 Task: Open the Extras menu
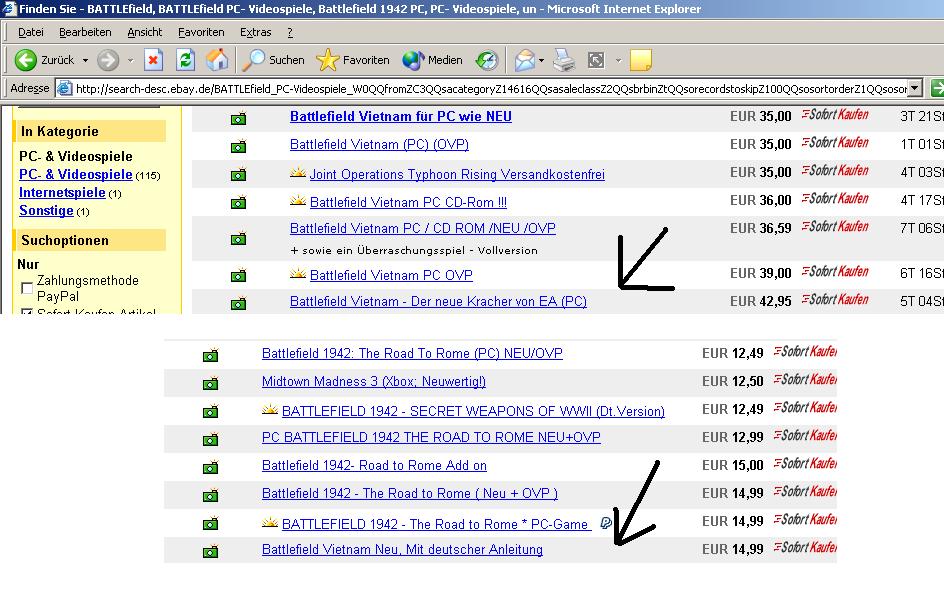[256, 32]
